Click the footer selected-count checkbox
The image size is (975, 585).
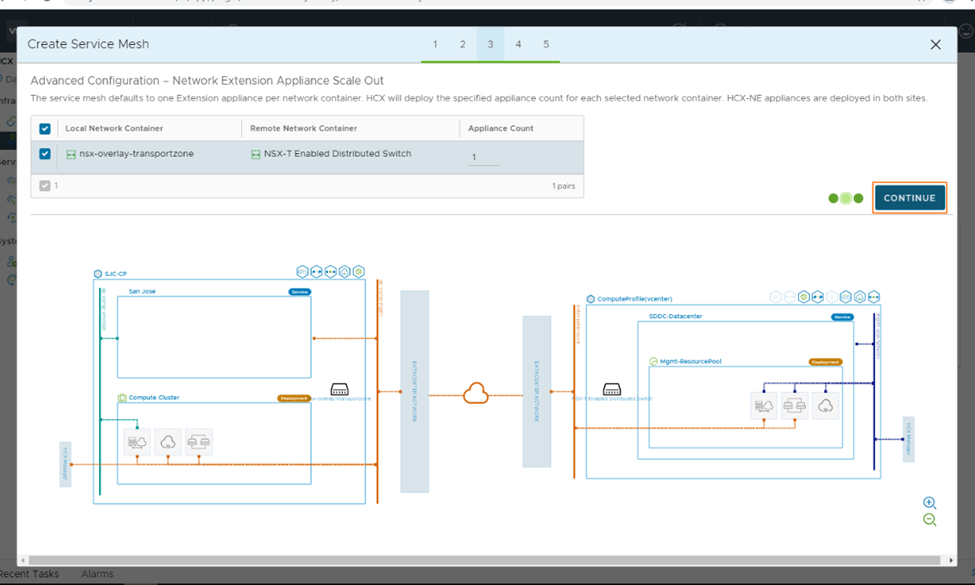point(45,186)
